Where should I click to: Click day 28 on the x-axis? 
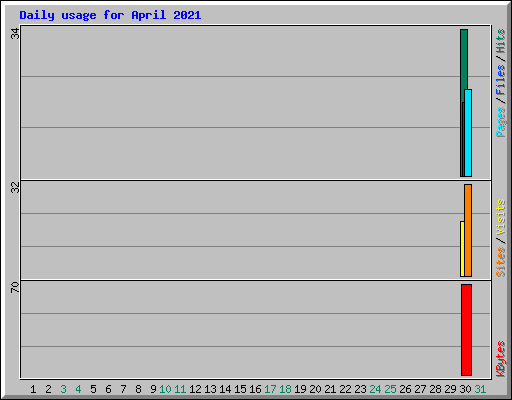click(x=435, y=389)
